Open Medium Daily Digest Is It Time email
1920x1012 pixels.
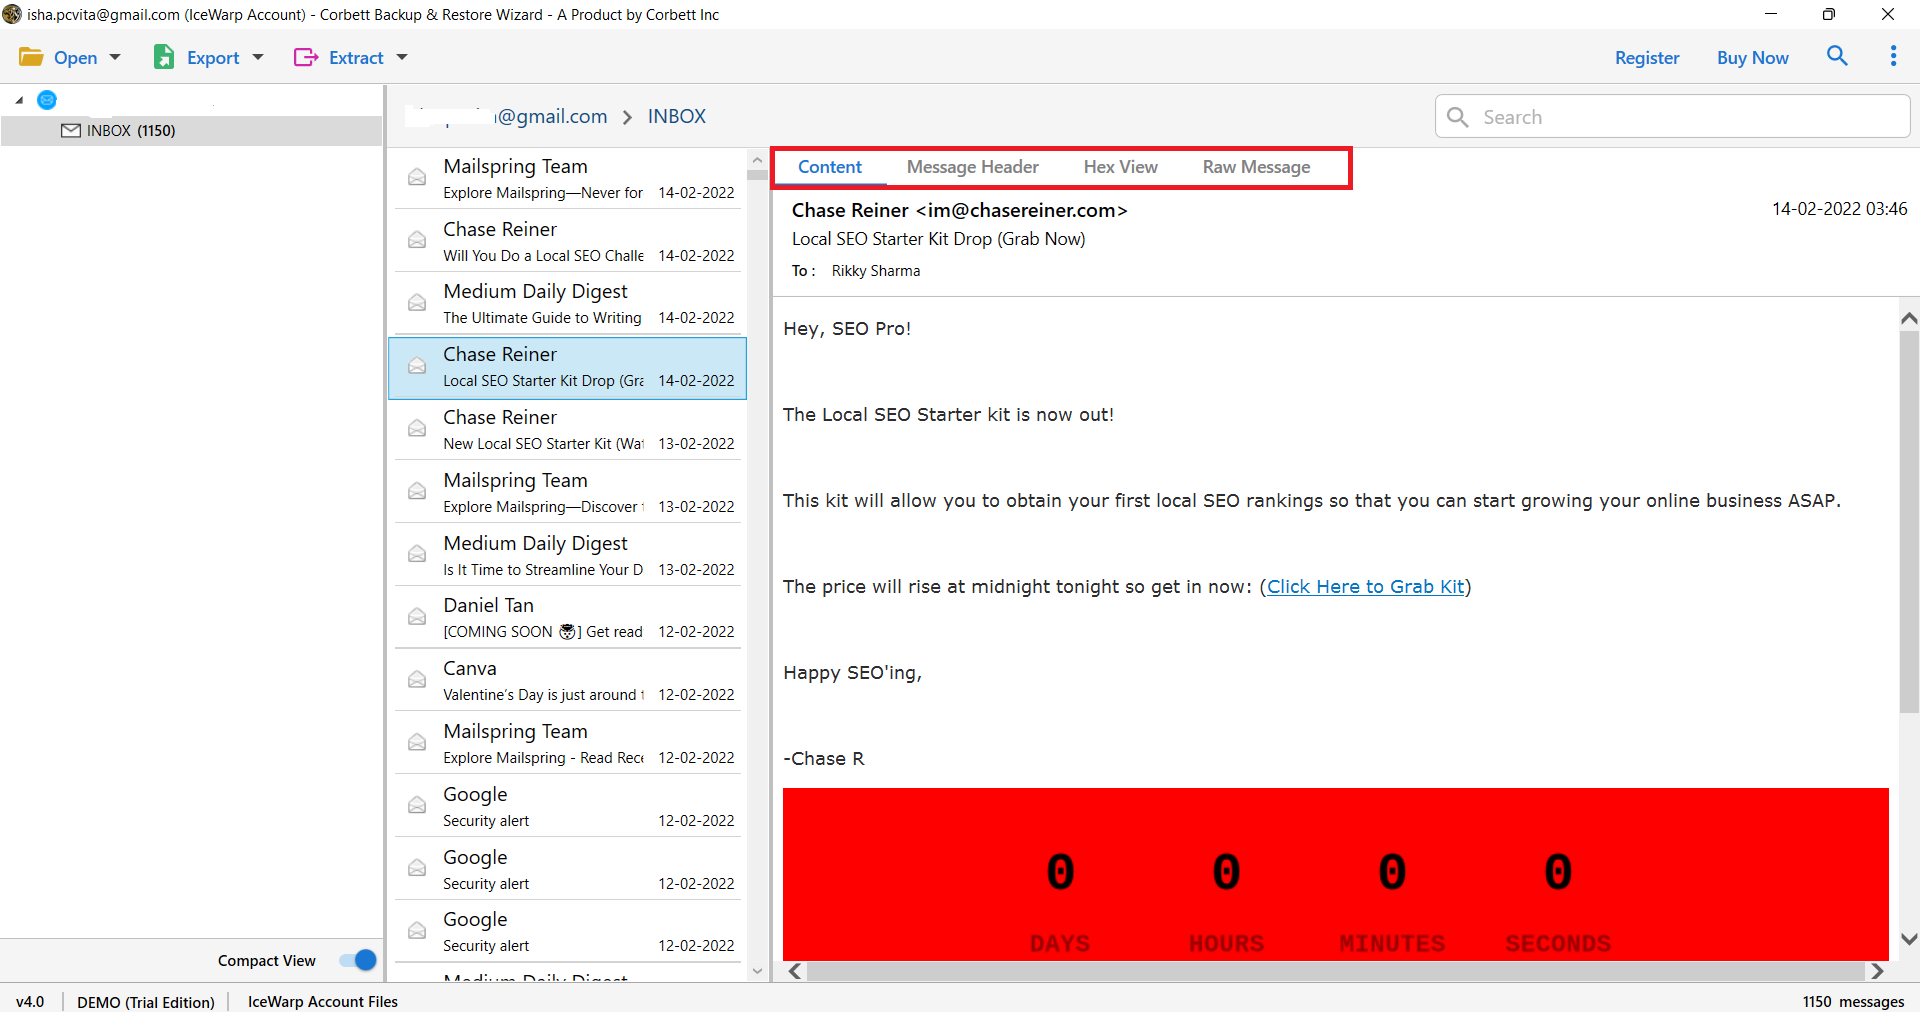click(x=568, y=555)
